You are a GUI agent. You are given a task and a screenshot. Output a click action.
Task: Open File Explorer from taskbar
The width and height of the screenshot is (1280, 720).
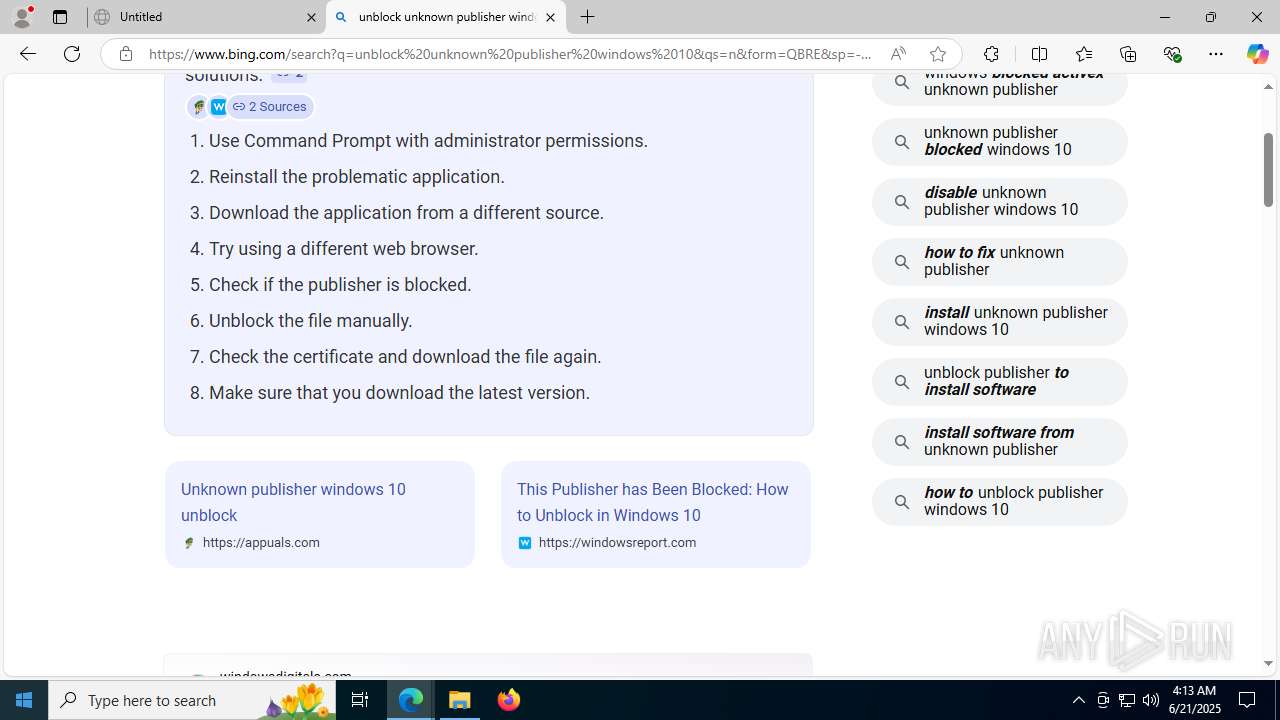click(x=460, y=700)
